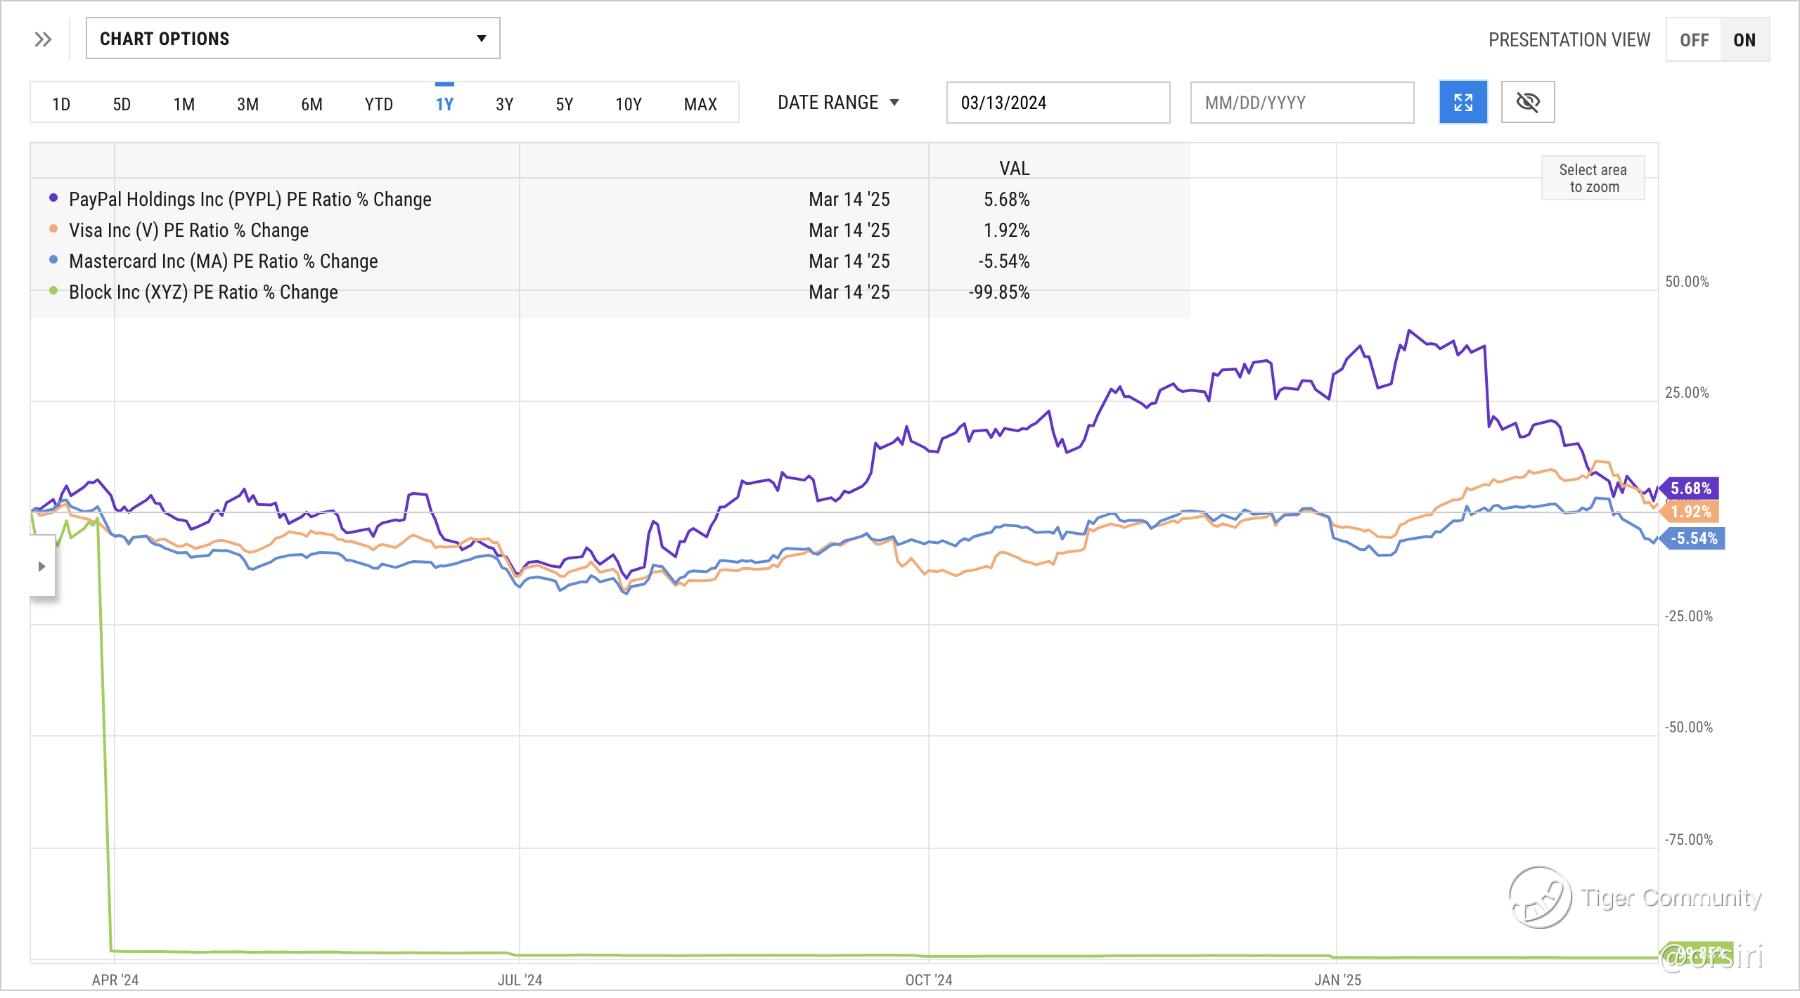Click the purple PayPal legend dot

[x=53, y=199]
